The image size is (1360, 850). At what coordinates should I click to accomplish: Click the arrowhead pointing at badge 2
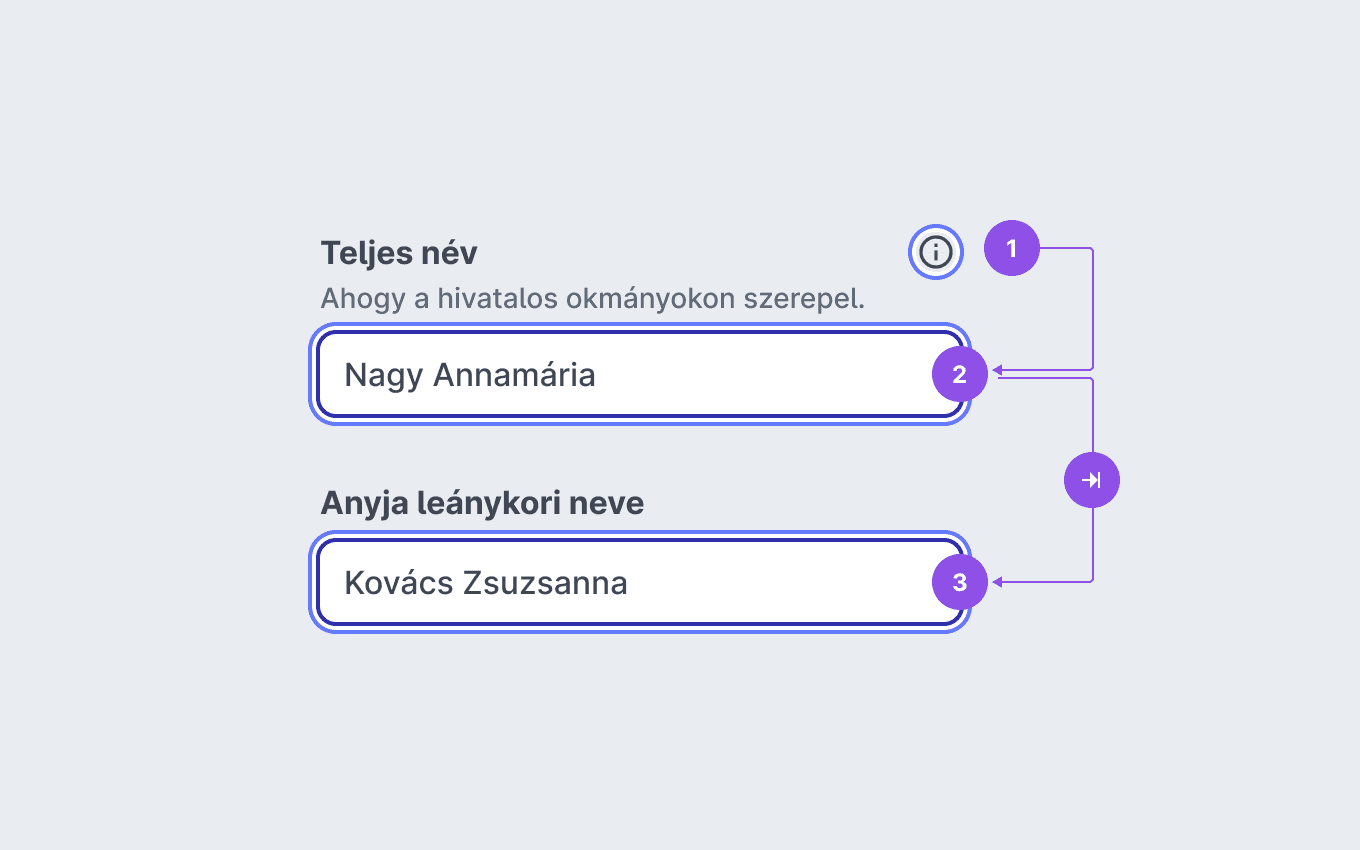click(x=997, y=371)
